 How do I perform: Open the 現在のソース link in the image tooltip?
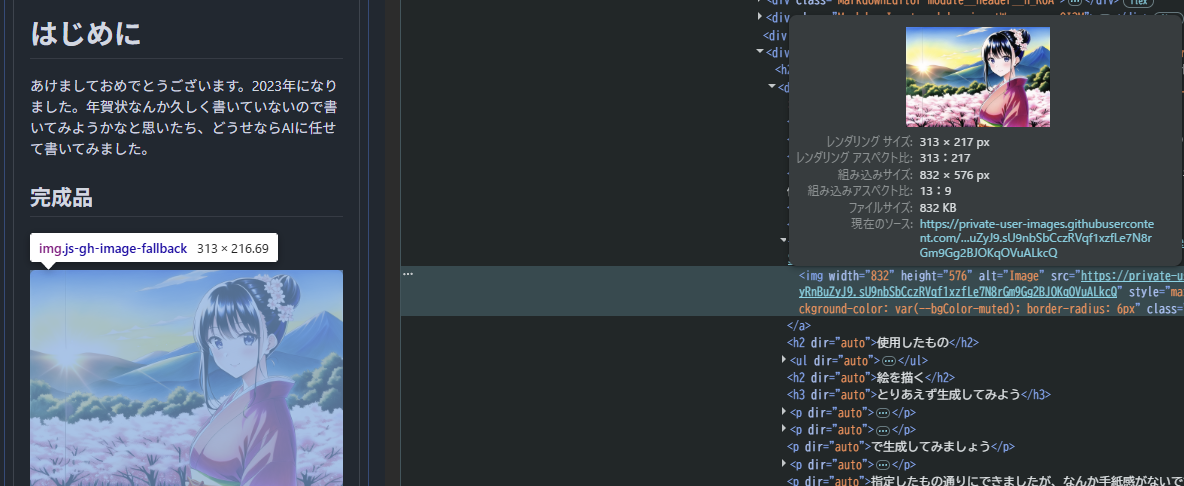1036,238
